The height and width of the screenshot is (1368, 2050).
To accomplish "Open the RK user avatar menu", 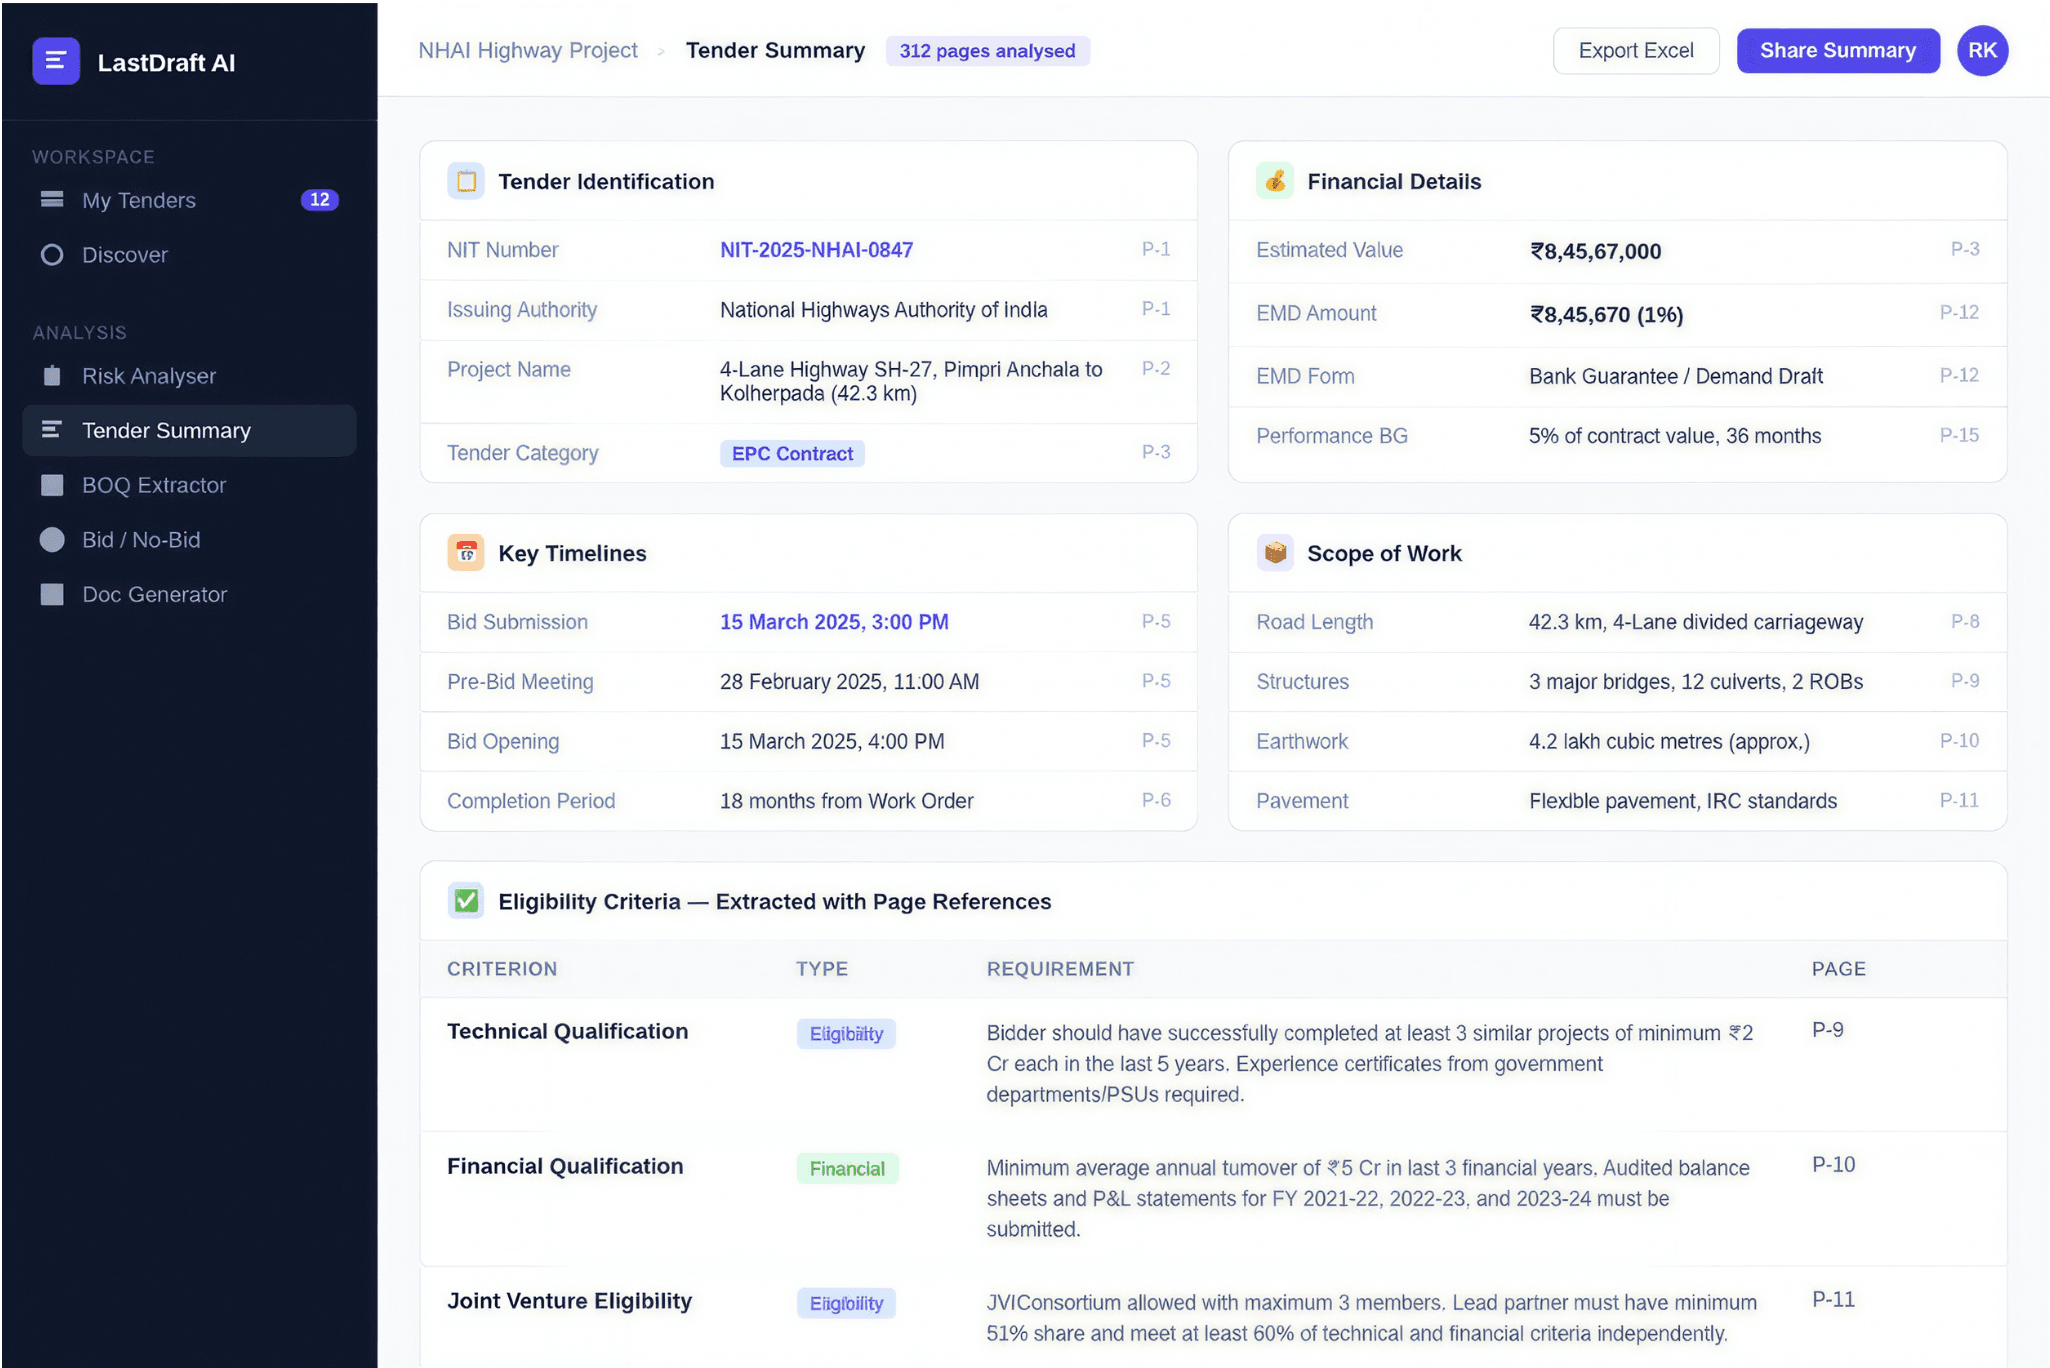I will (1982, 51).
